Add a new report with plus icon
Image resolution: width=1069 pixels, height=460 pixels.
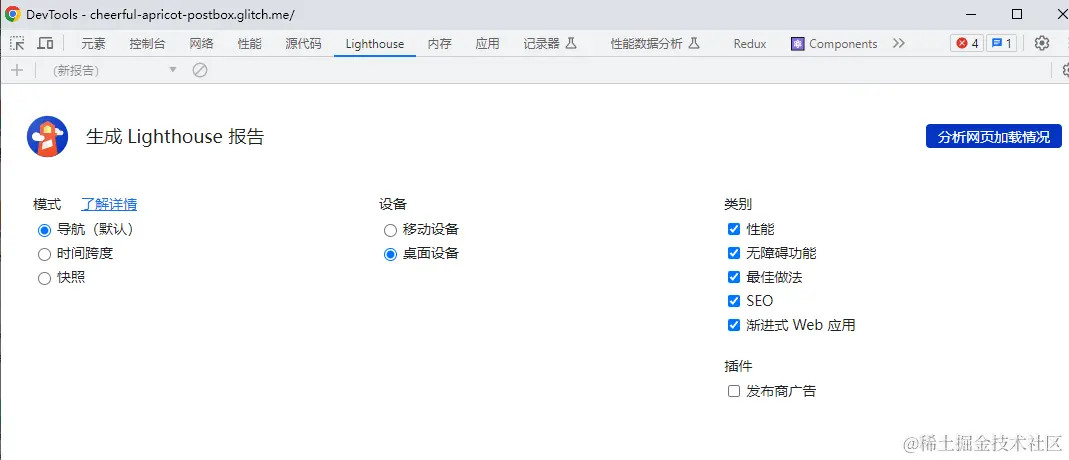coord(18,70)
